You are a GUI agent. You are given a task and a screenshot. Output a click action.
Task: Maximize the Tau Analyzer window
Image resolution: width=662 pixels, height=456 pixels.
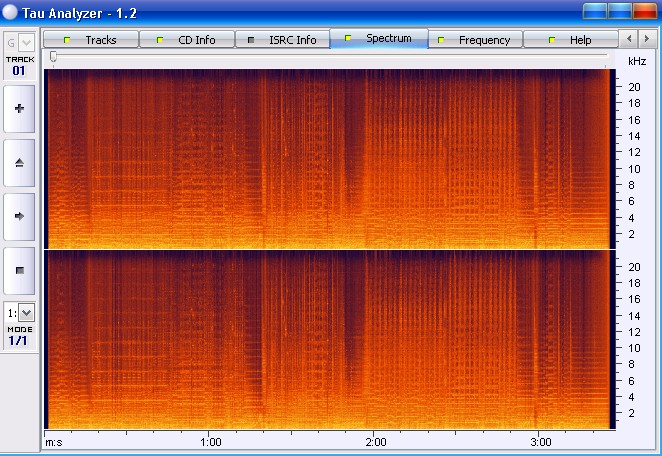(x=619, y=11)
